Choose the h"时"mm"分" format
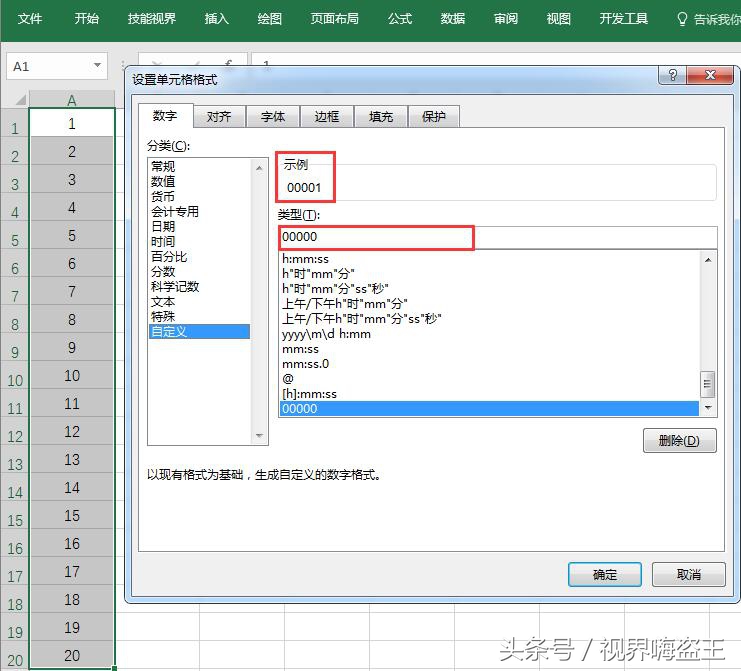Image resolution: width=741 pixels, height=671 pixels. click(x=489, y=274)
